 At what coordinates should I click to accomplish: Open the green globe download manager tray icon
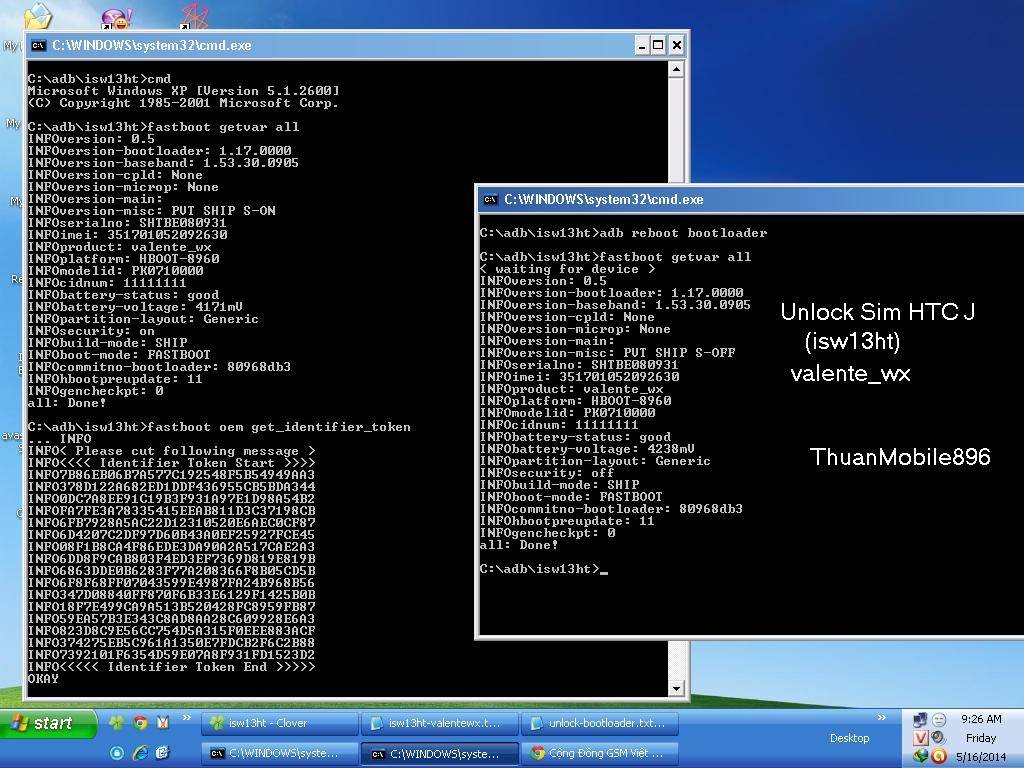pyautogui.click(x=920, y=756)
